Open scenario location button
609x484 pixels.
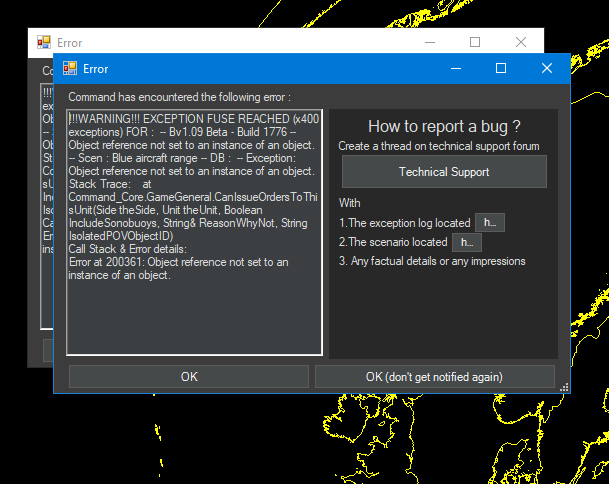tap(467, 242)
